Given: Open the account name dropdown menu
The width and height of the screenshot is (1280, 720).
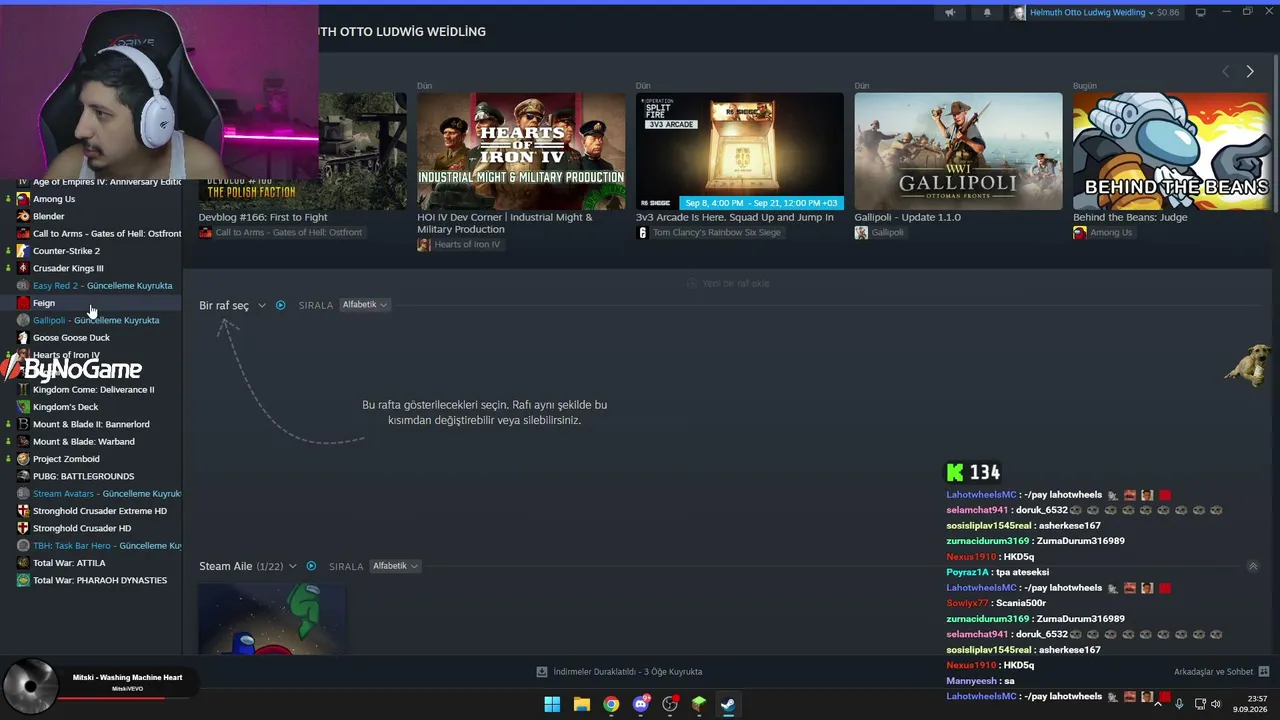Looking at the screenshot, I should [x=1091, y=13].
